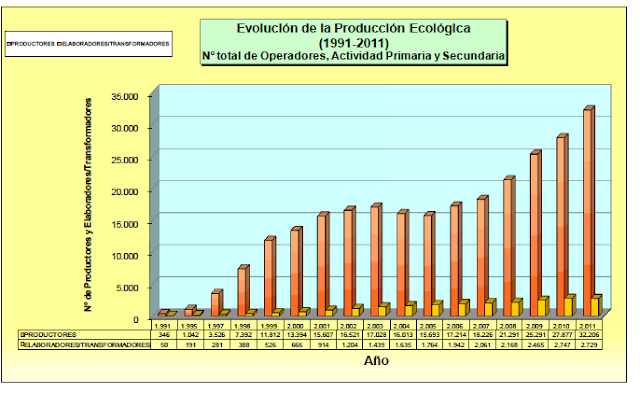Click the '27.877' Productores cell
The image size is (640, 393).
(562, 335)
